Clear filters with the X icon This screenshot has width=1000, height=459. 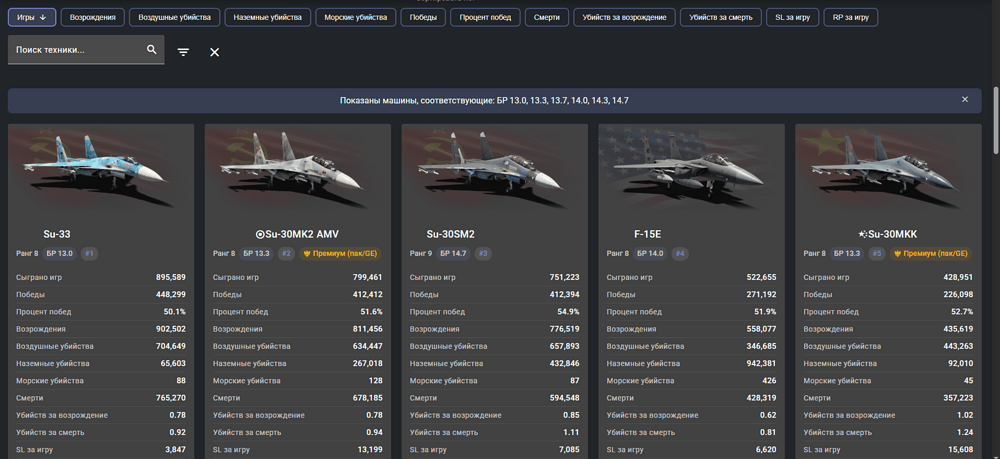point(214,52)
